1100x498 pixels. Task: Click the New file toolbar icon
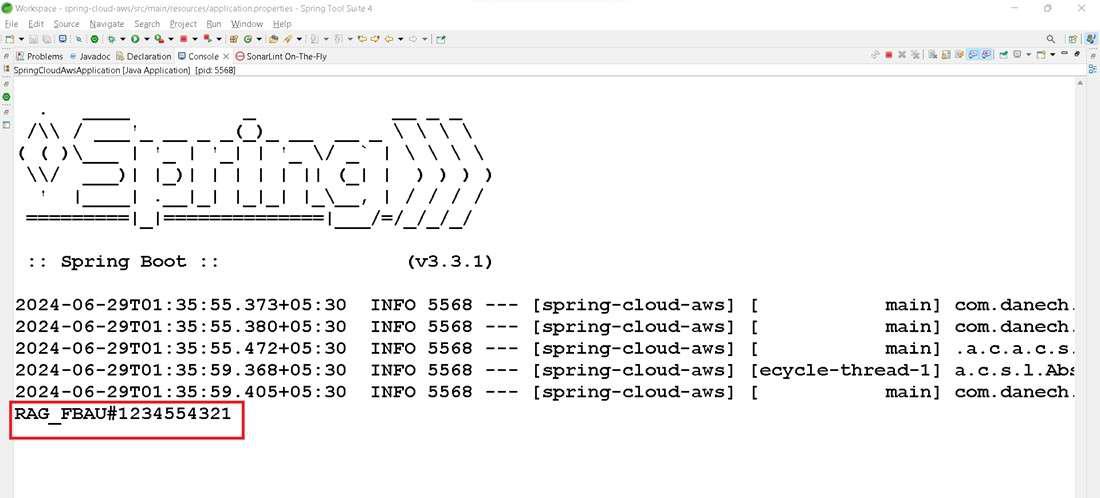coord(9,39)
